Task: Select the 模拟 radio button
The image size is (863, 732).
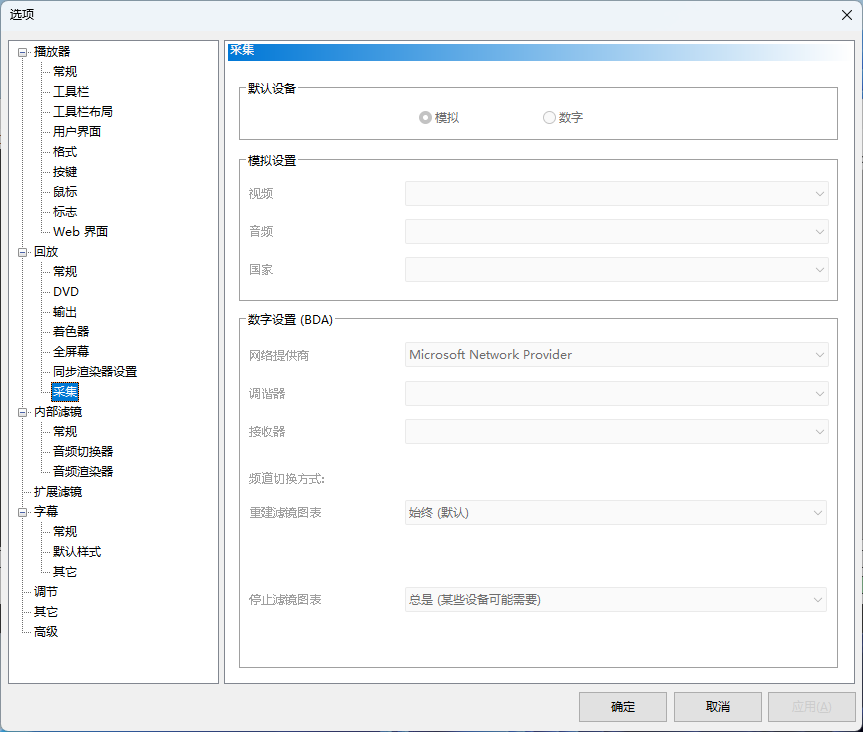Action: pos(425,118)
